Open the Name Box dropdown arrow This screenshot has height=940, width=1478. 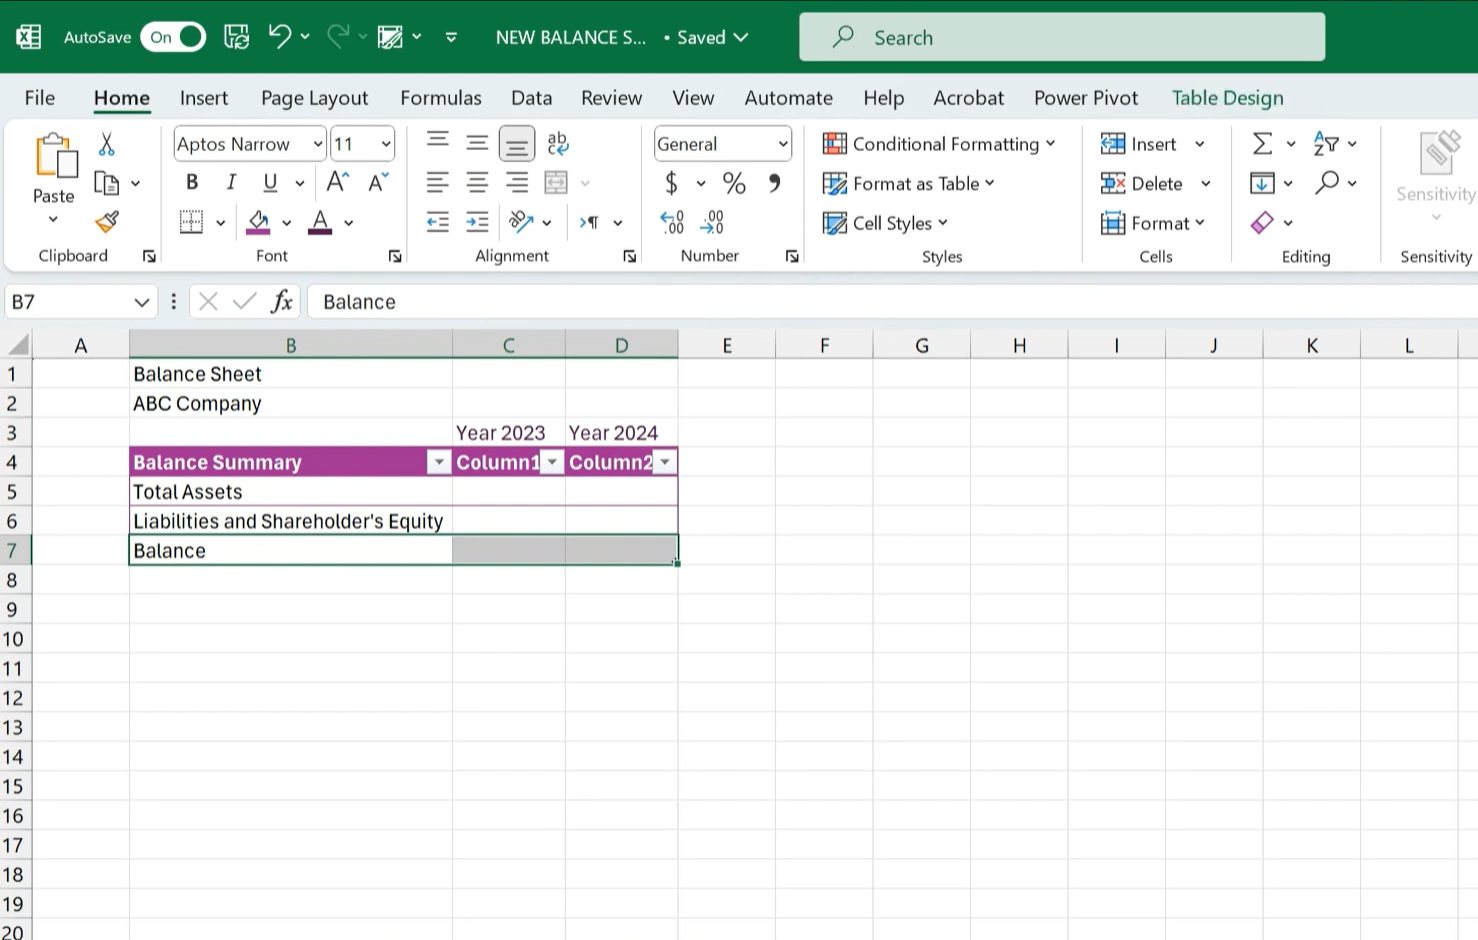142,302
